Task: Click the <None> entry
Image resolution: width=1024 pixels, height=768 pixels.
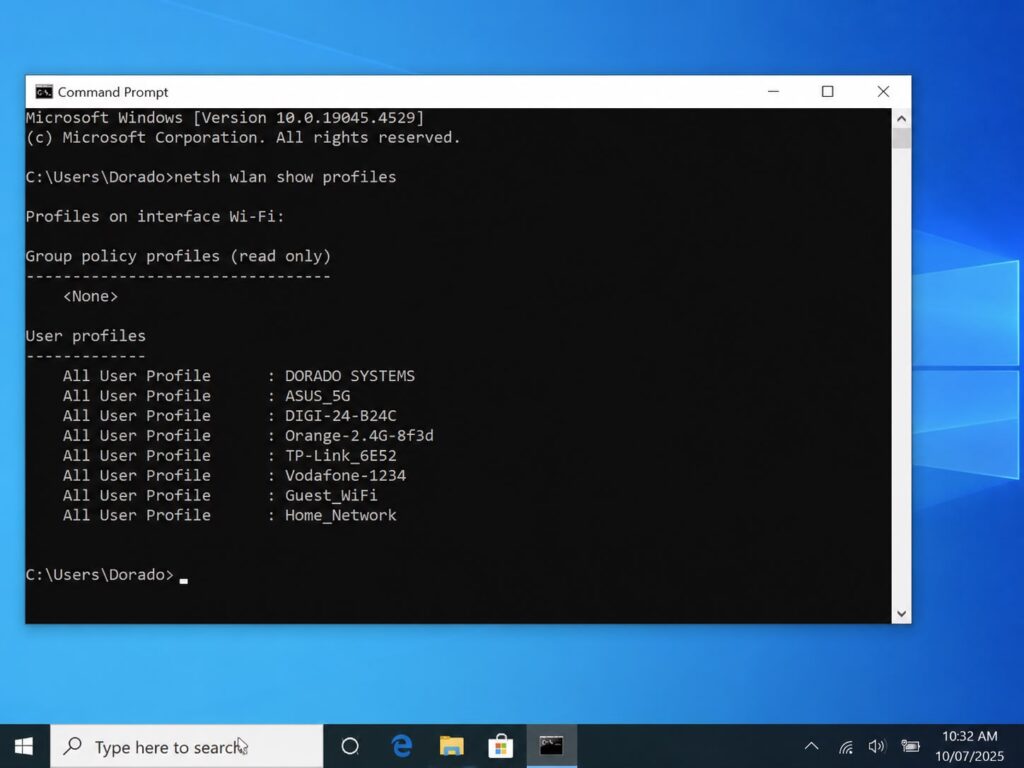Action: [x=90, y=296]
